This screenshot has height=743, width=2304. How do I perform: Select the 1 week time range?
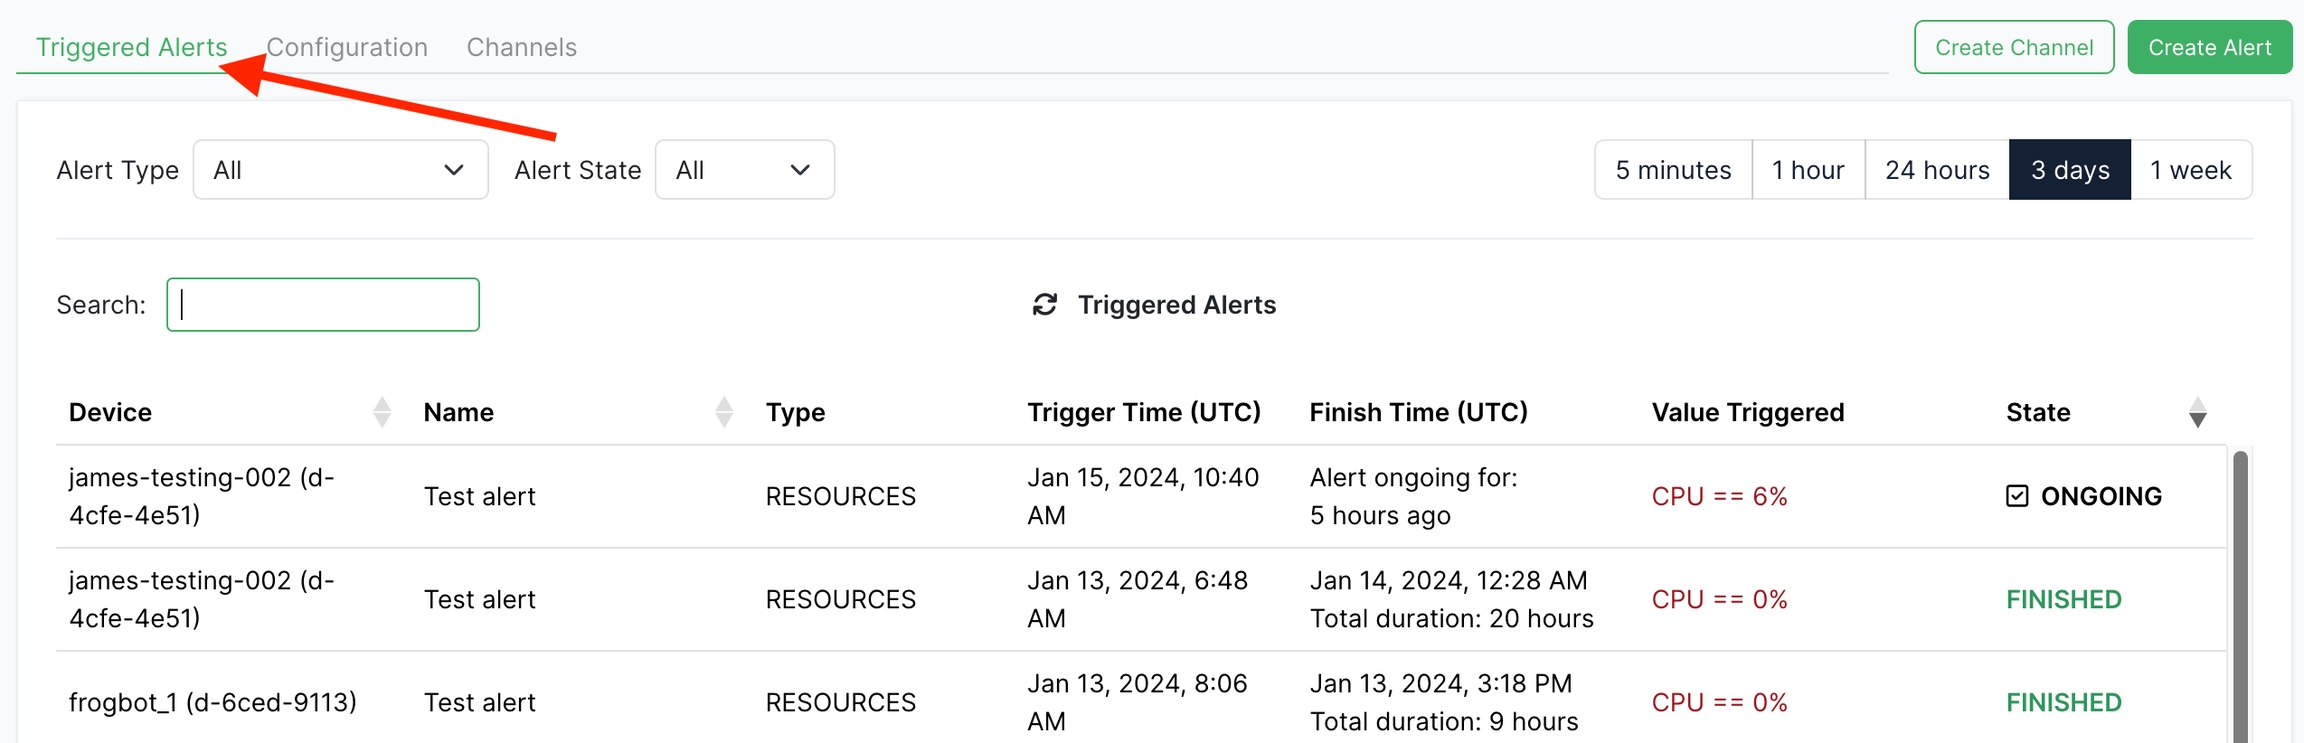pos(2190,170)
